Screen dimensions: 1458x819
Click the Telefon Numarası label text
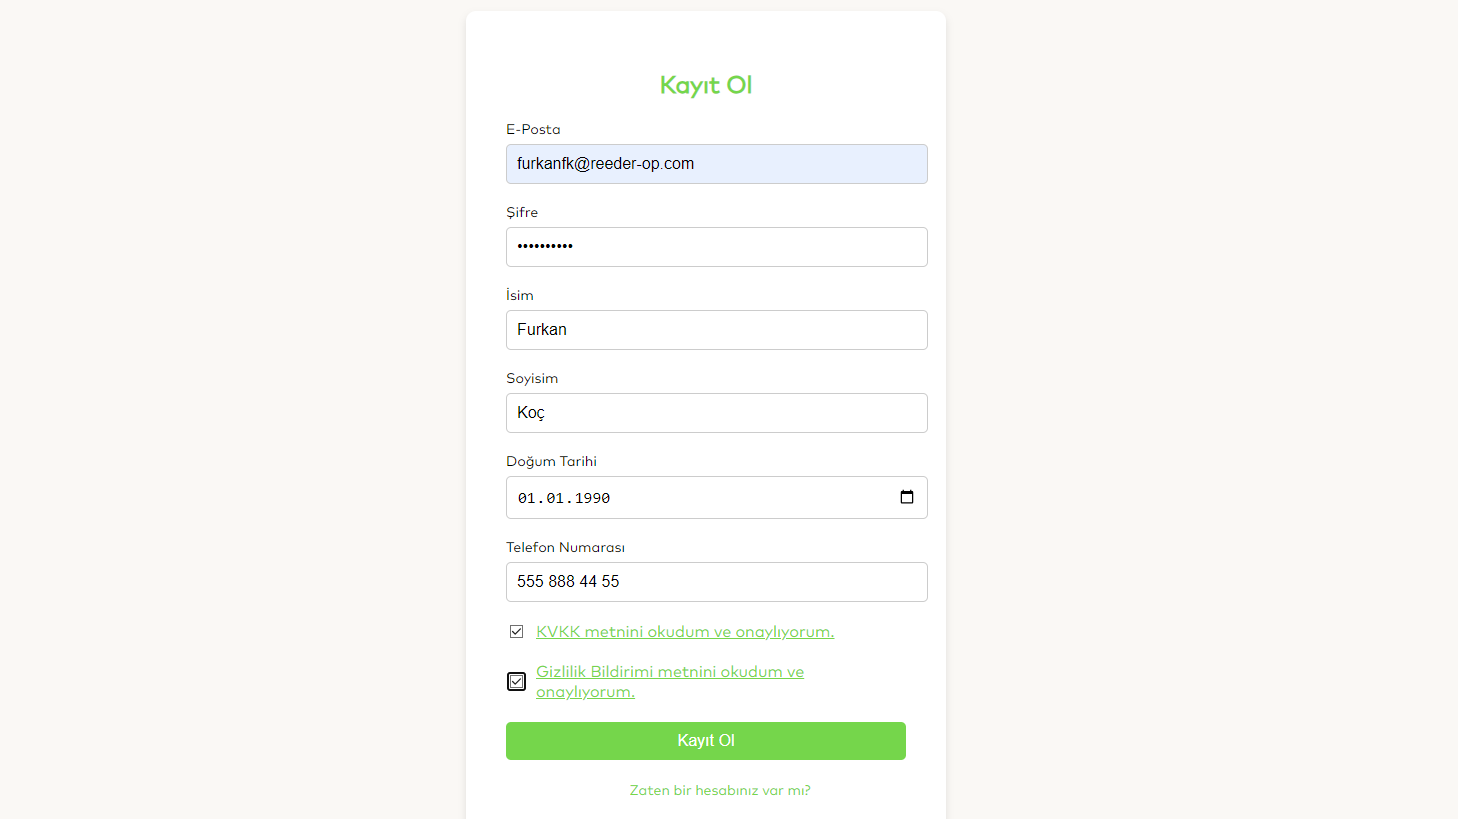coord(565,547)
